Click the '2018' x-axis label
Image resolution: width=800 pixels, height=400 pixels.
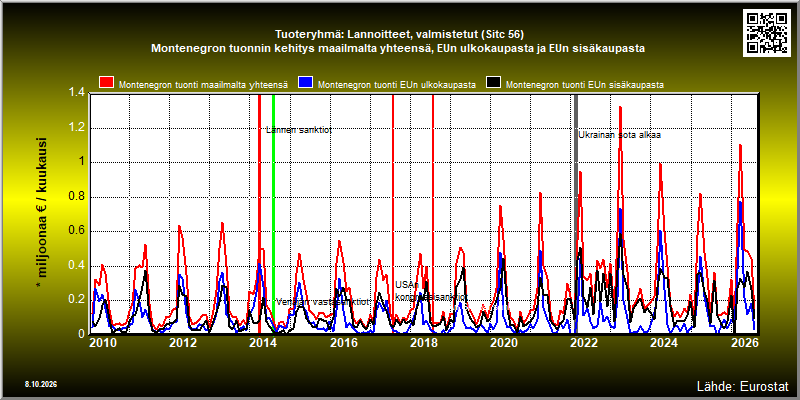[x=423, y=343]
